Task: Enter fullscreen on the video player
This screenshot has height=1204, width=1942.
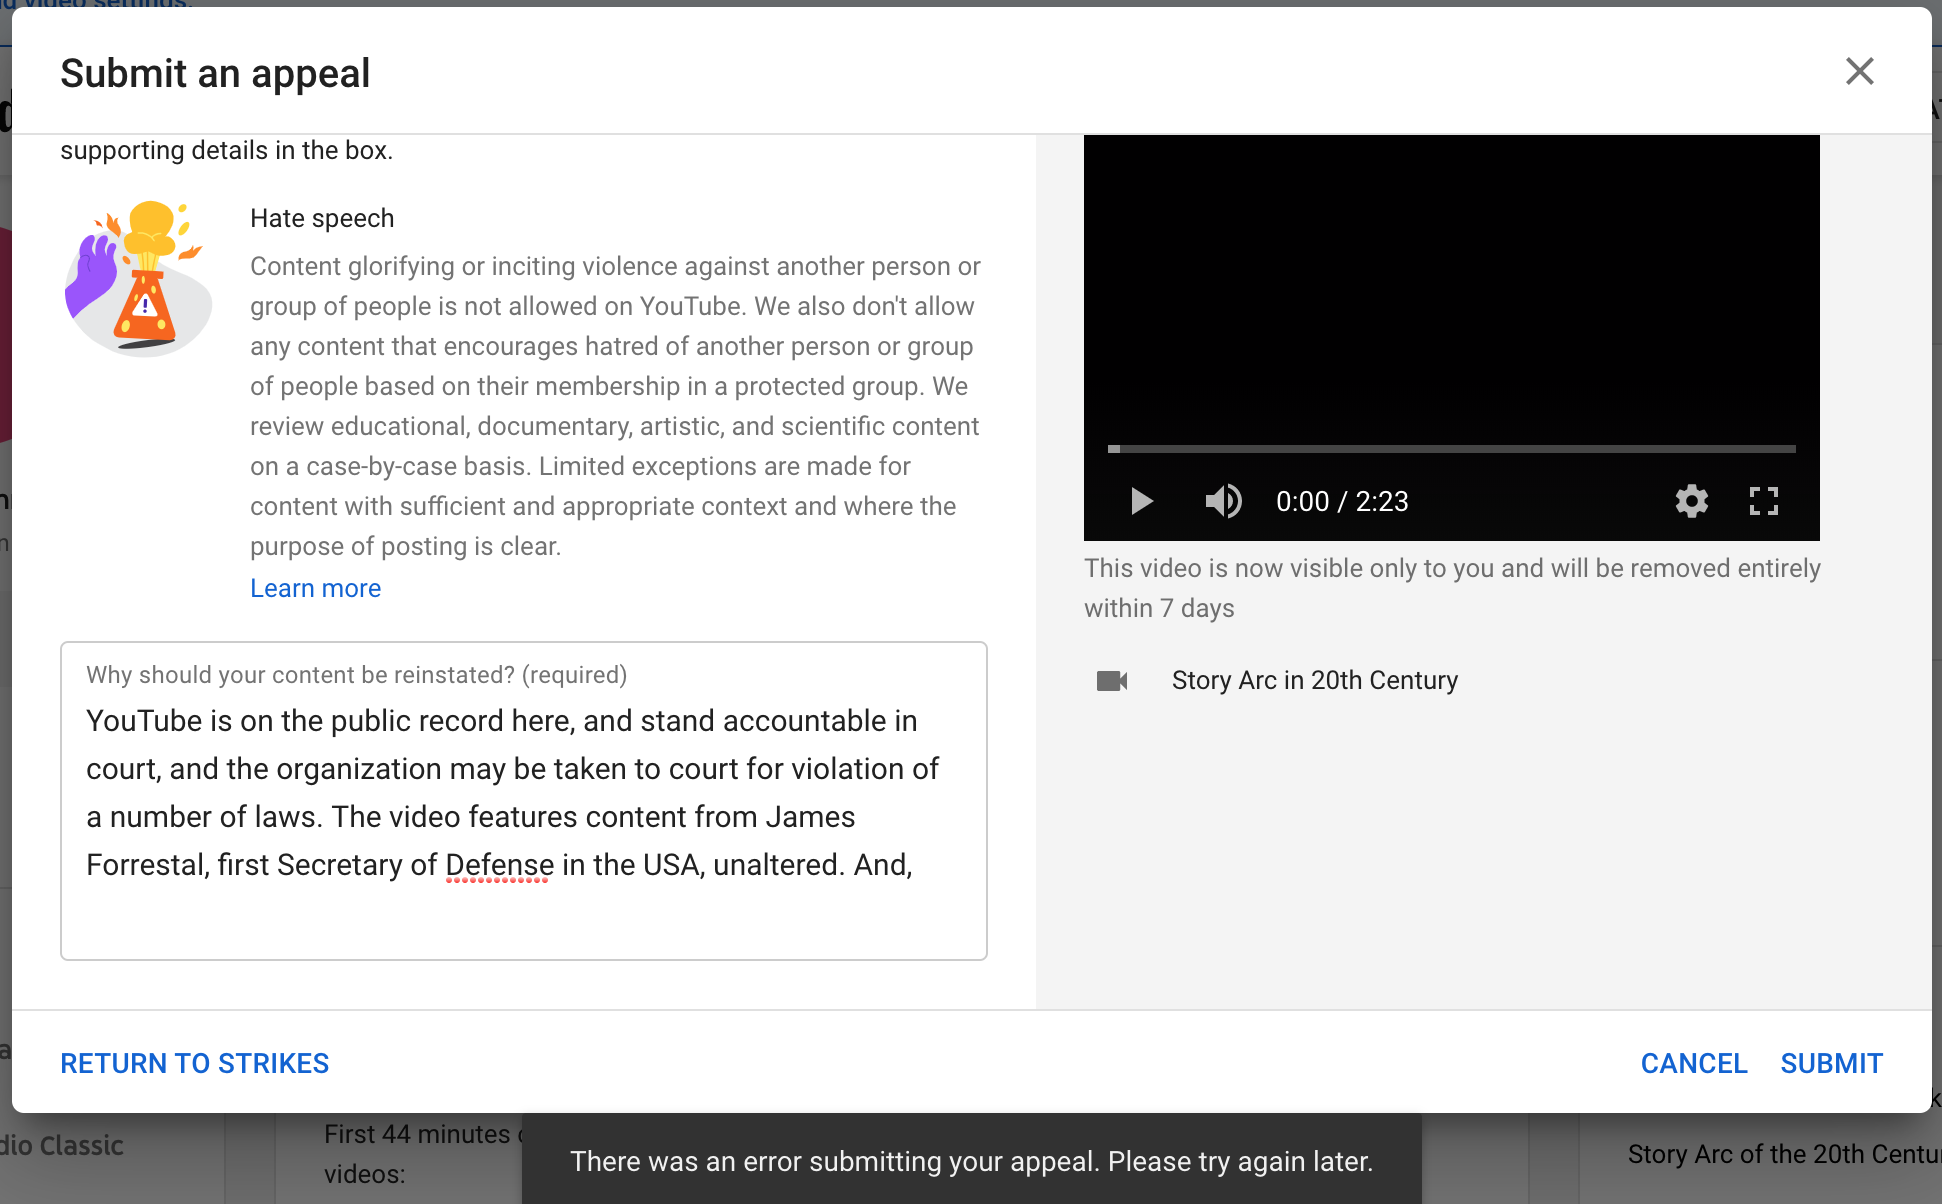Action: [x=1764, y=501]
